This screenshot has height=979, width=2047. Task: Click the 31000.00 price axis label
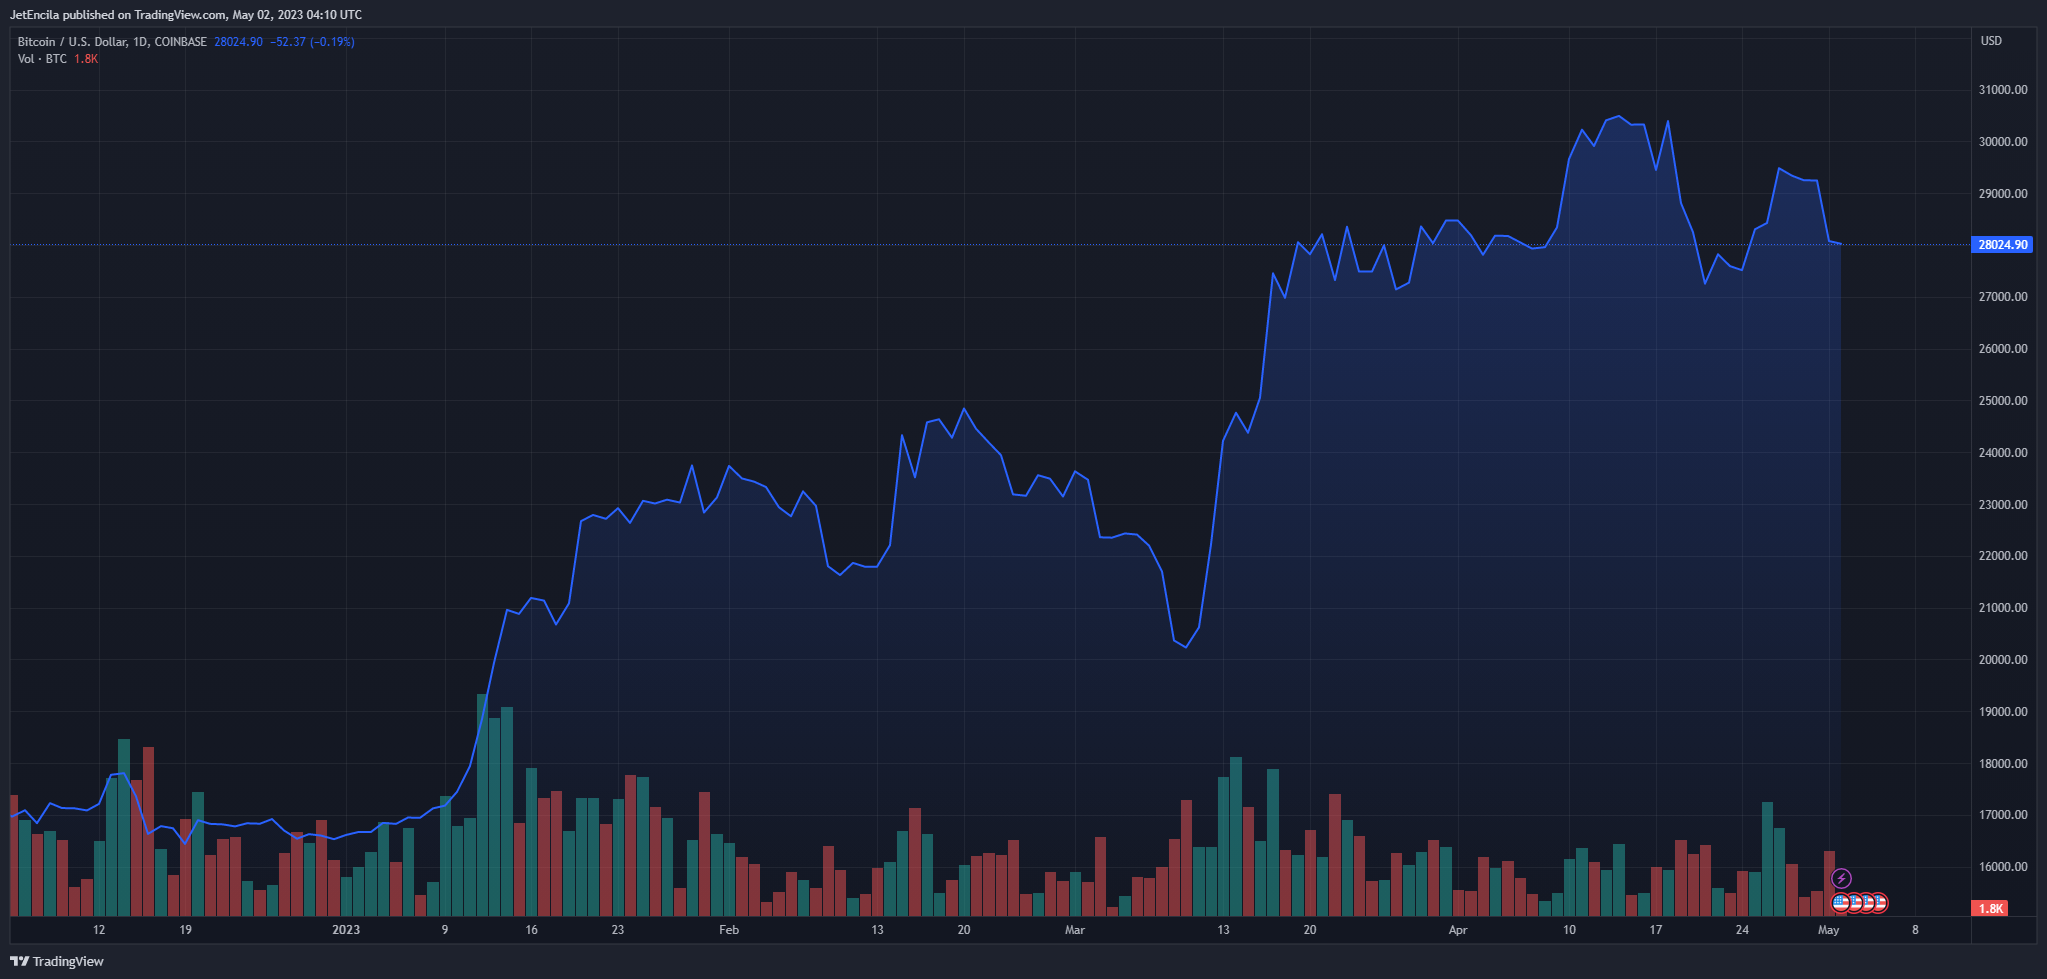2003,90
